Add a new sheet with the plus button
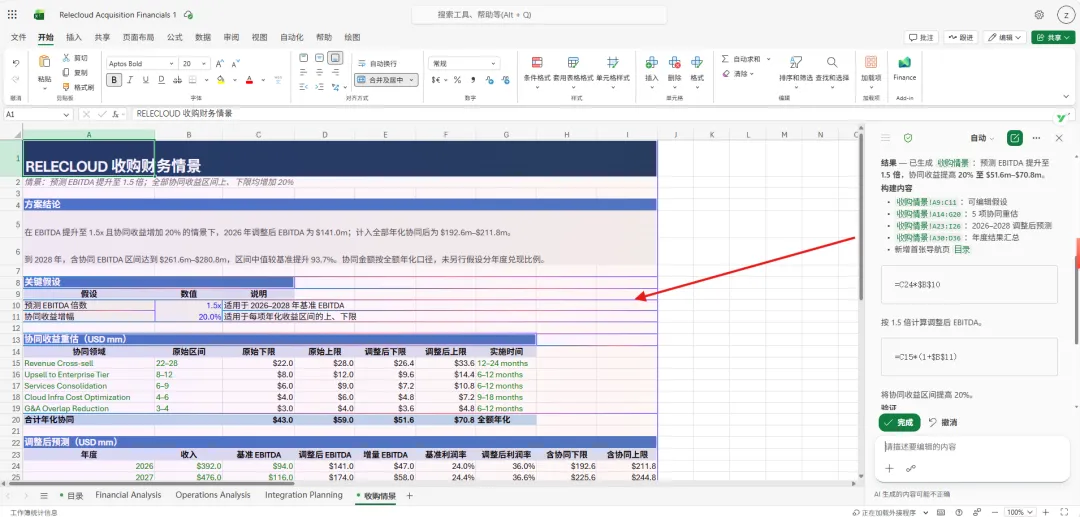This screenshot has height=517, width=1080. (x=410, y=495)
